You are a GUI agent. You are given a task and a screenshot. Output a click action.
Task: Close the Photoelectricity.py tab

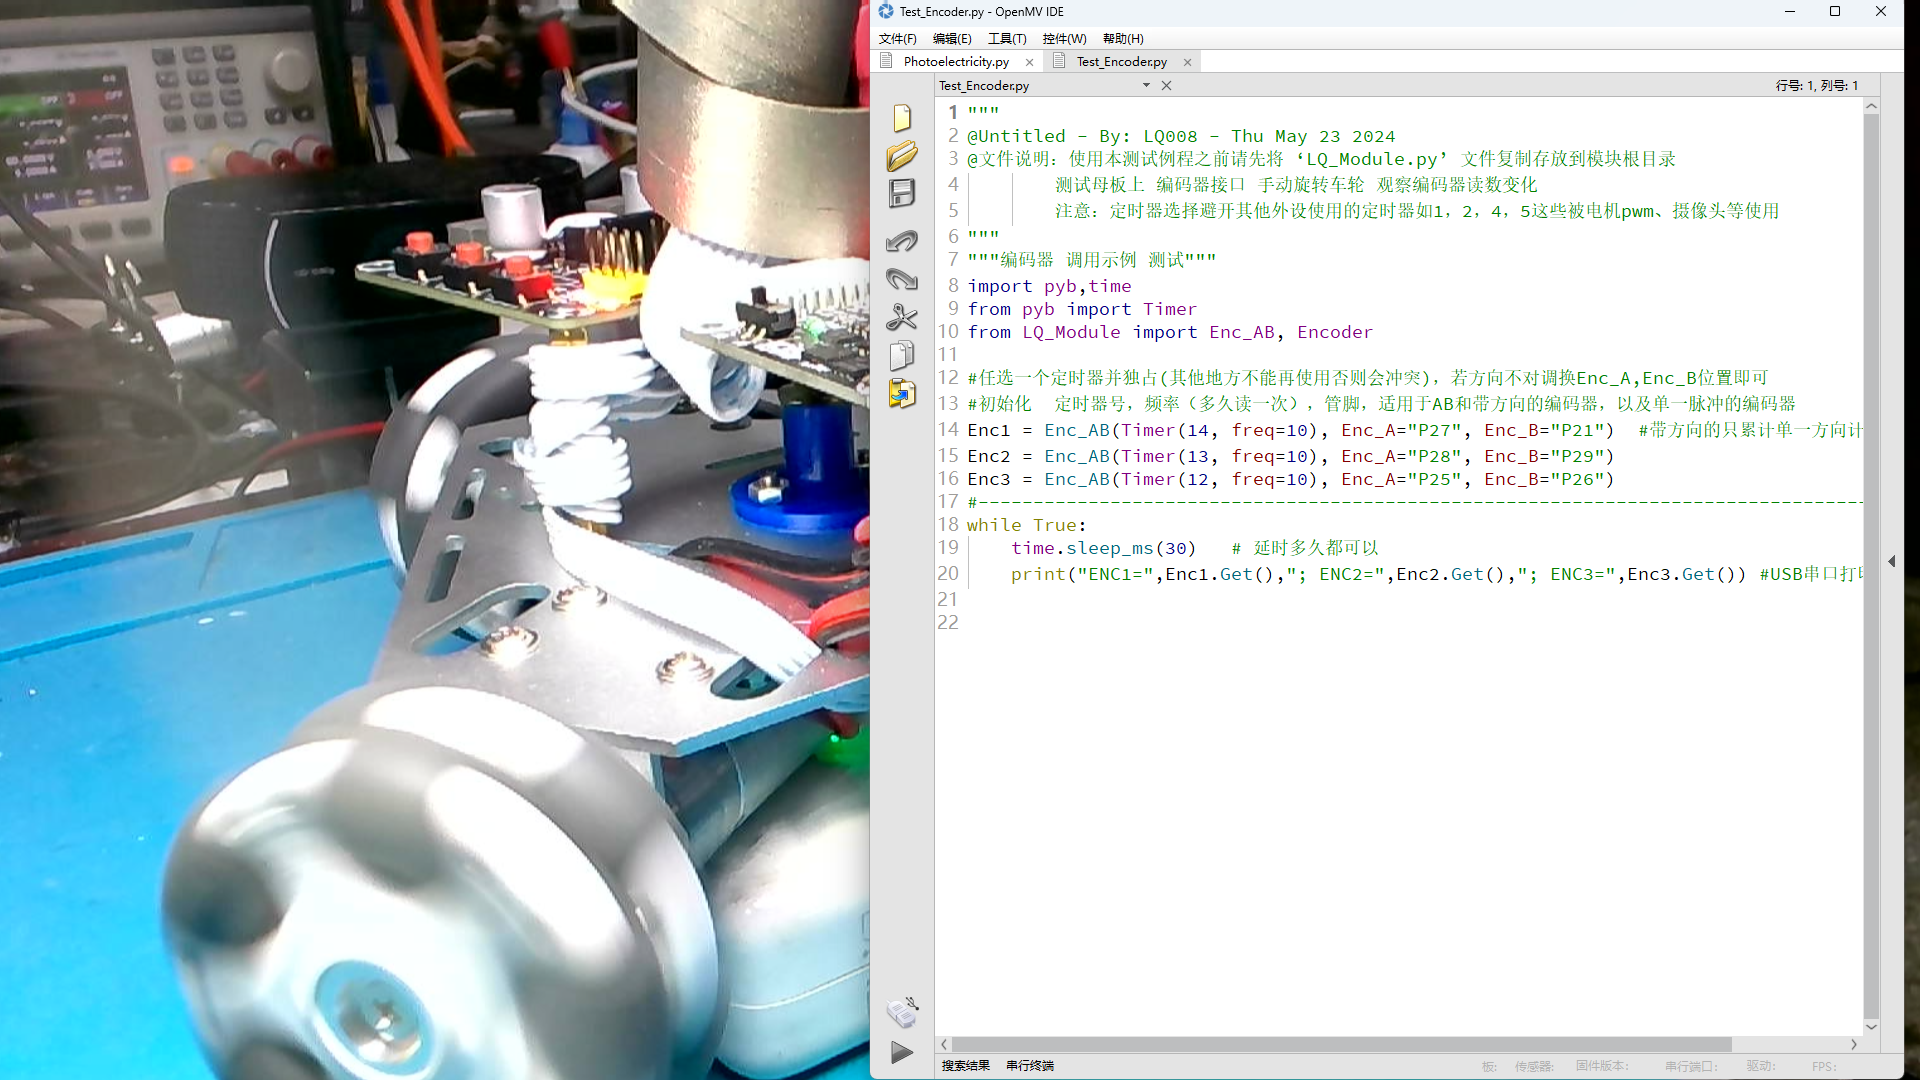point(1030,62)
